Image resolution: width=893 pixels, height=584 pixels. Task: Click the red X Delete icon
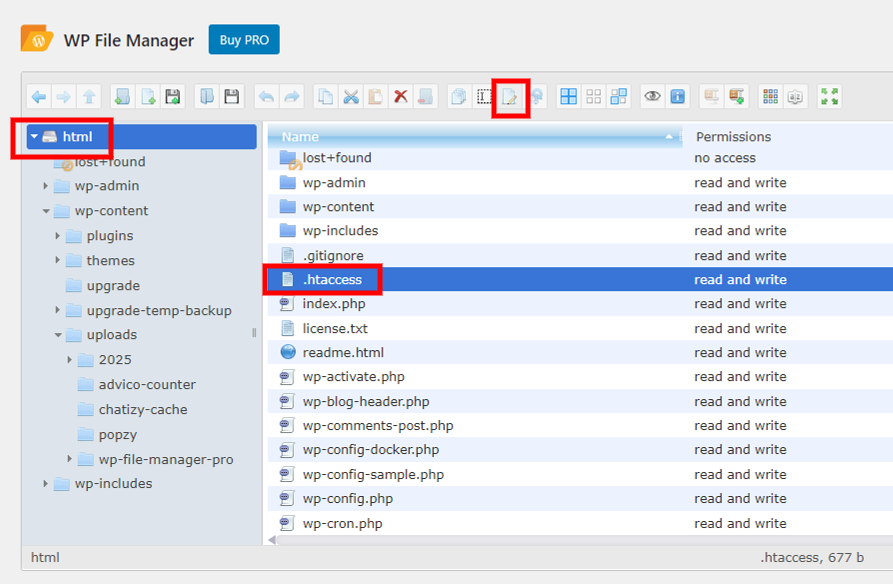(401, 97)
